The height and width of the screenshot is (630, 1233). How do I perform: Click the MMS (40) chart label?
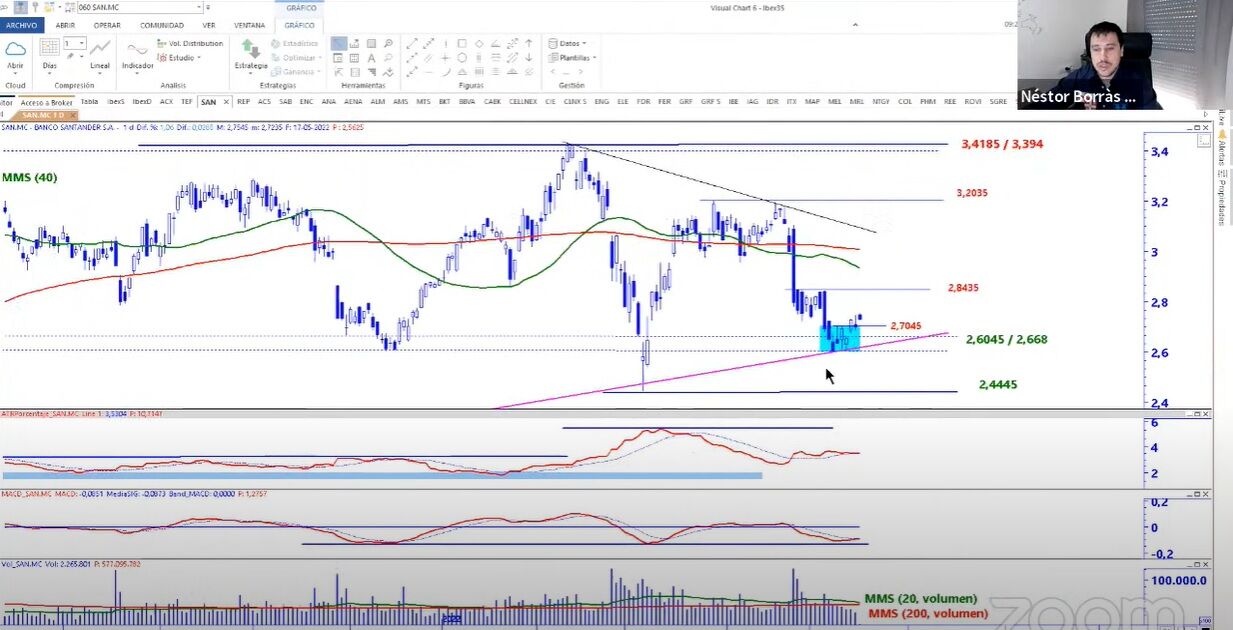[x=29, y=177]
